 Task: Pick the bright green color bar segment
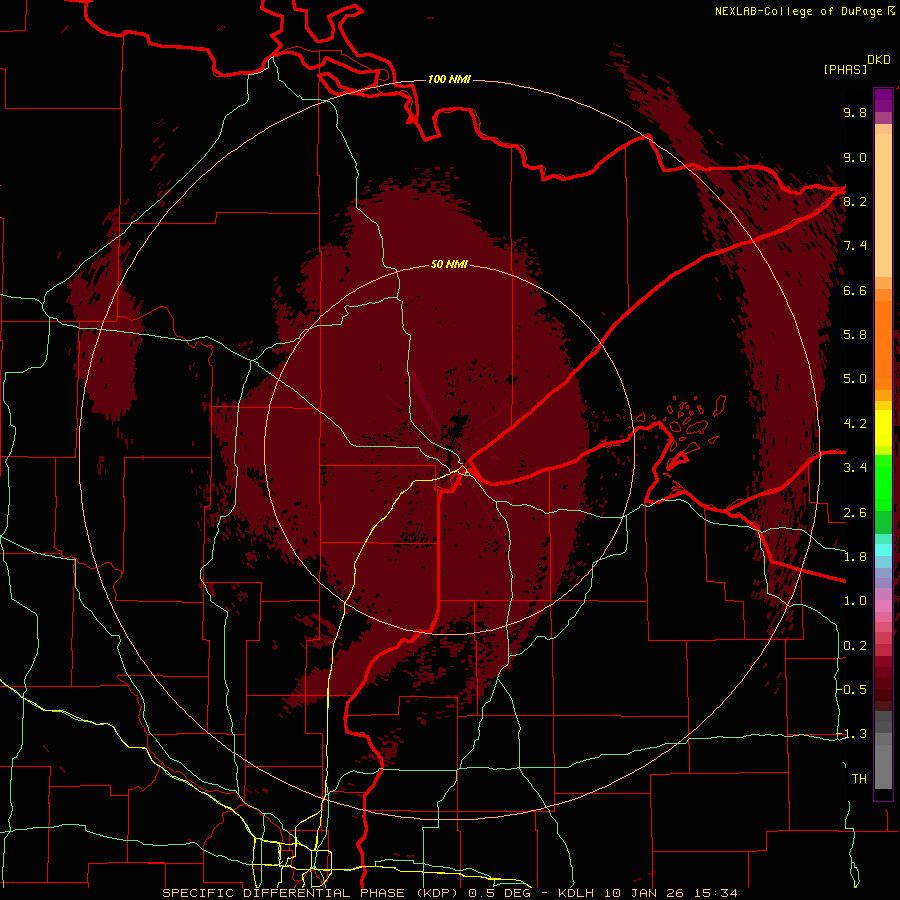point(883,482)
